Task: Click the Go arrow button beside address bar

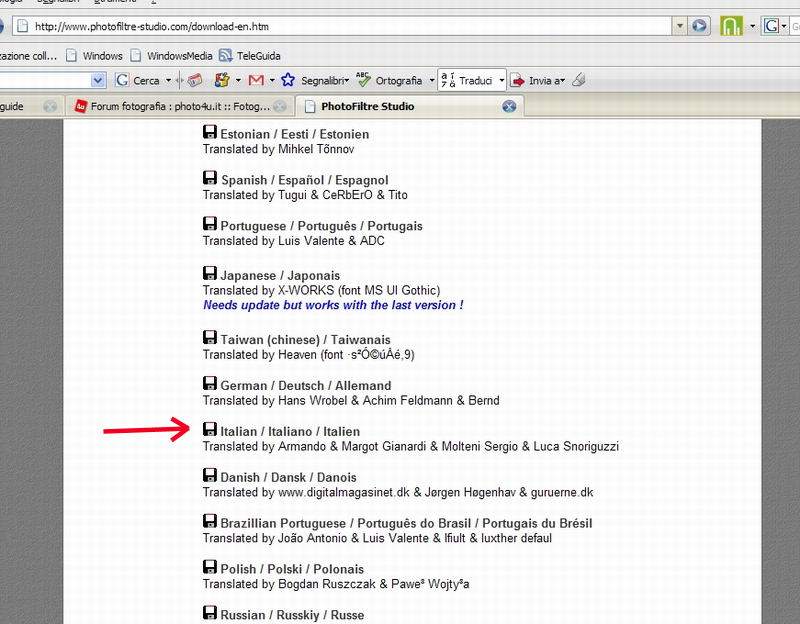Action: click(x=700, y=26)
